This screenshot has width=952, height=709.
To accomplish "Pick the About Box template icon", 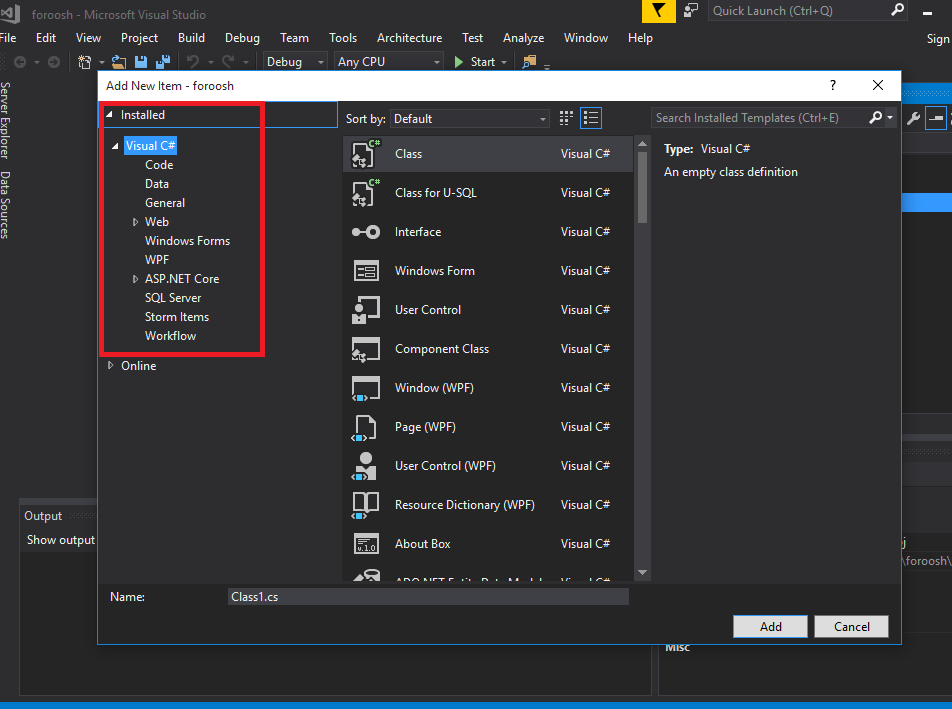I will pos(366,544).
